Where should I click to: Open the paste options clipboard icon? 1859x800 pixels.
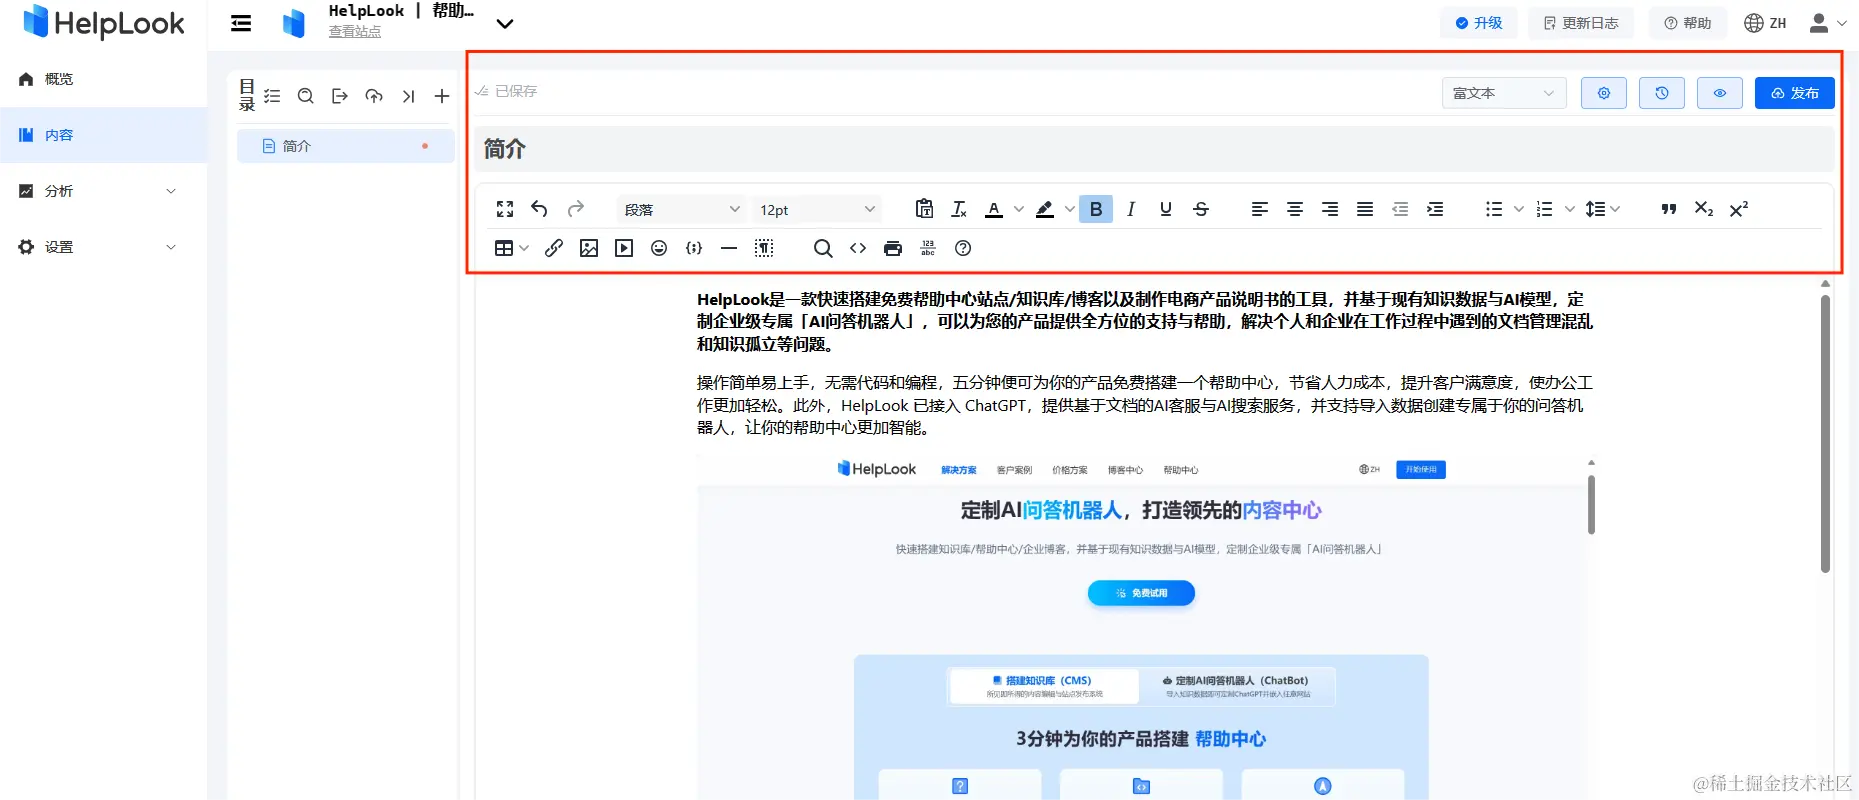click(x=924, y=209)
